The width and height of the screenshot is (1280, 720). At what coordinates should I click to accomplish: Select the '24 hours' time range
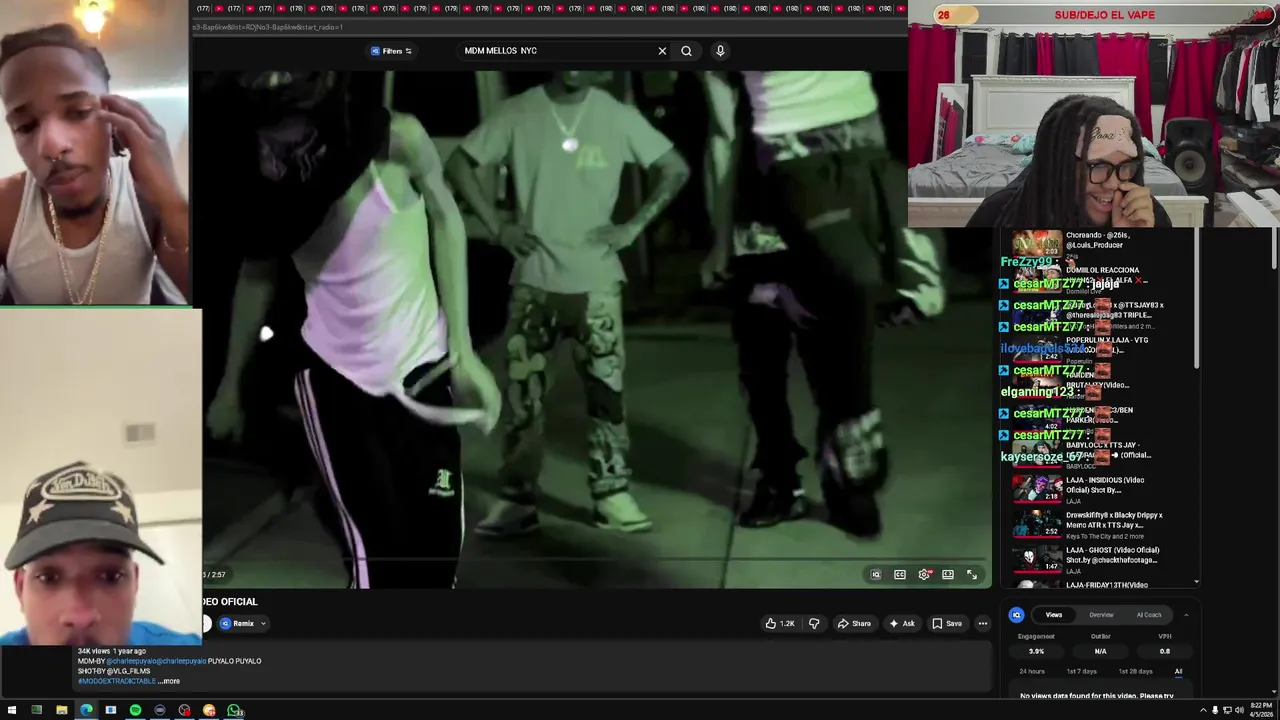[x=1032, y=672]
